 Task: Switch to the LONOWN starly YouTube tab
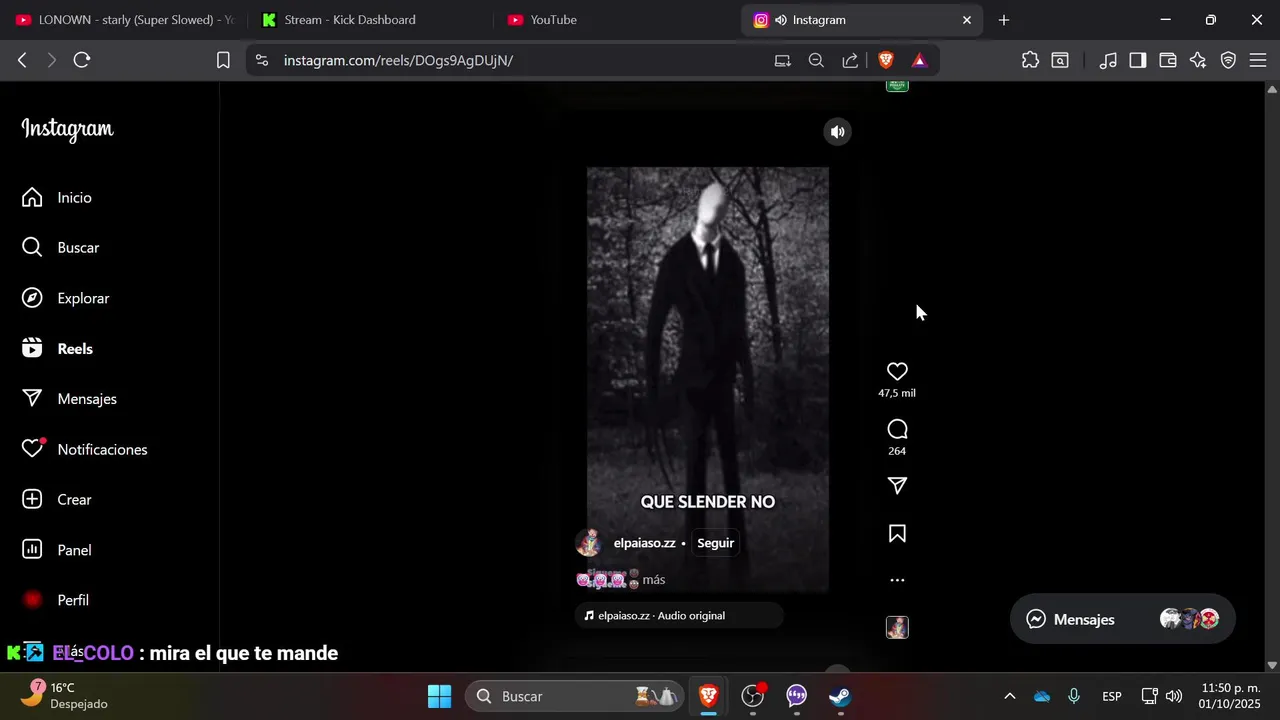(124, 20)
